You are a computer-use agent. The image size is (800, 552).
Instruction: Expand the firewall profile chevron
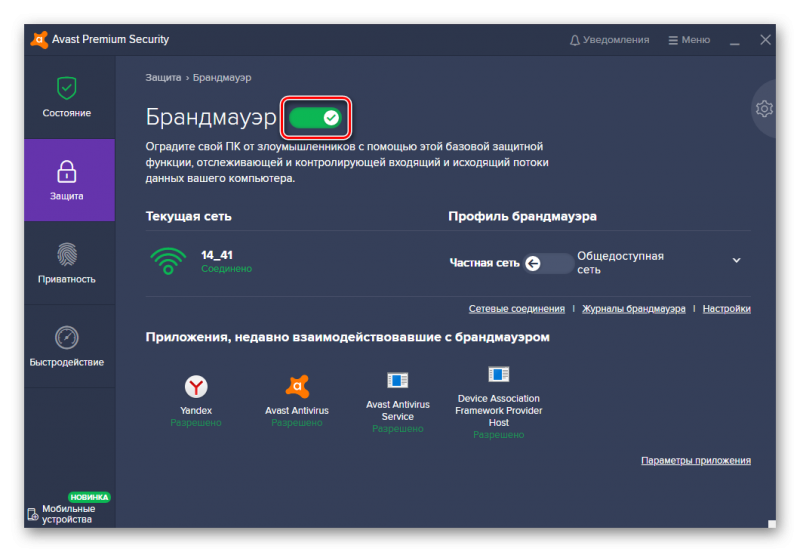[x=736, y=260]
